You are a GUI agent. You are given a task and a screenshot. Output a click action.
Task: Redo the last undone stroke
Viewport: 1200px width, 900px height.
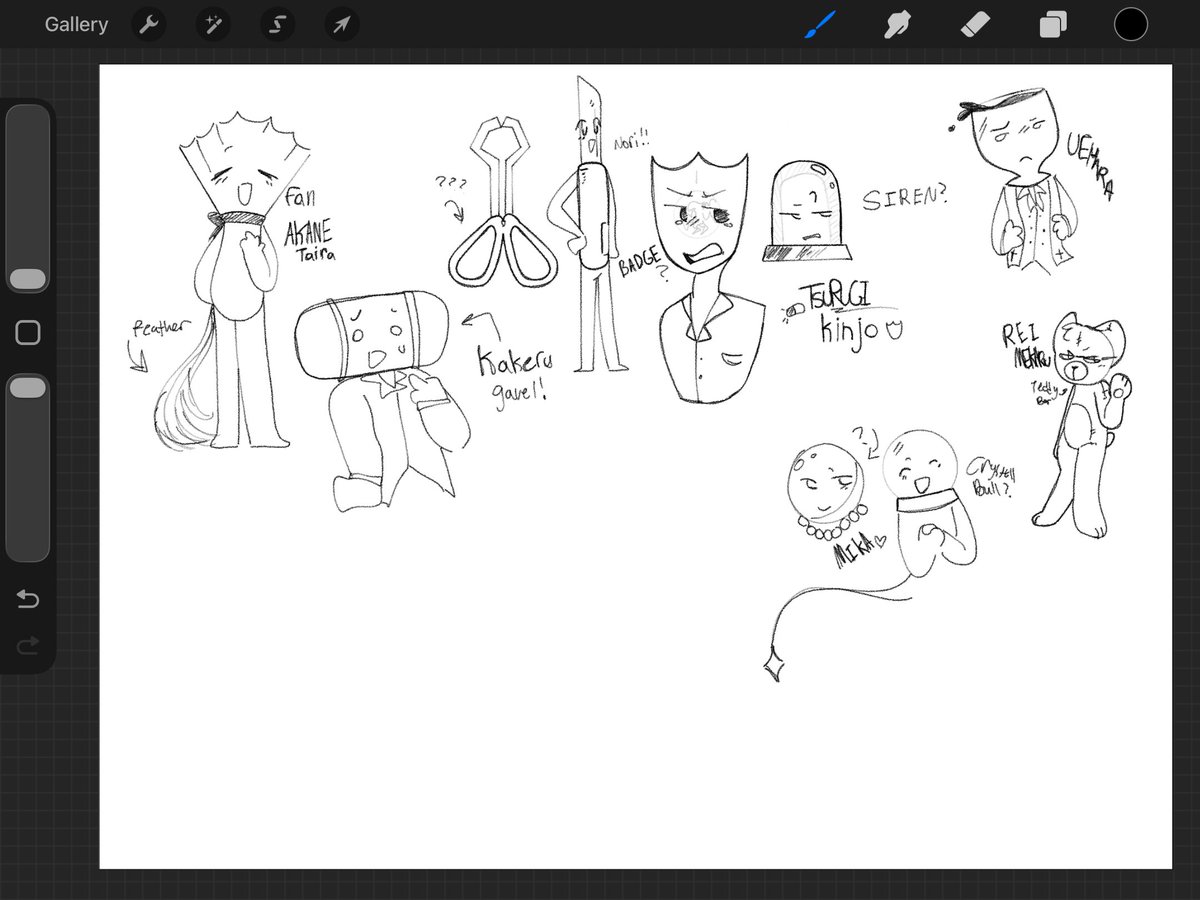coord(28,646)
